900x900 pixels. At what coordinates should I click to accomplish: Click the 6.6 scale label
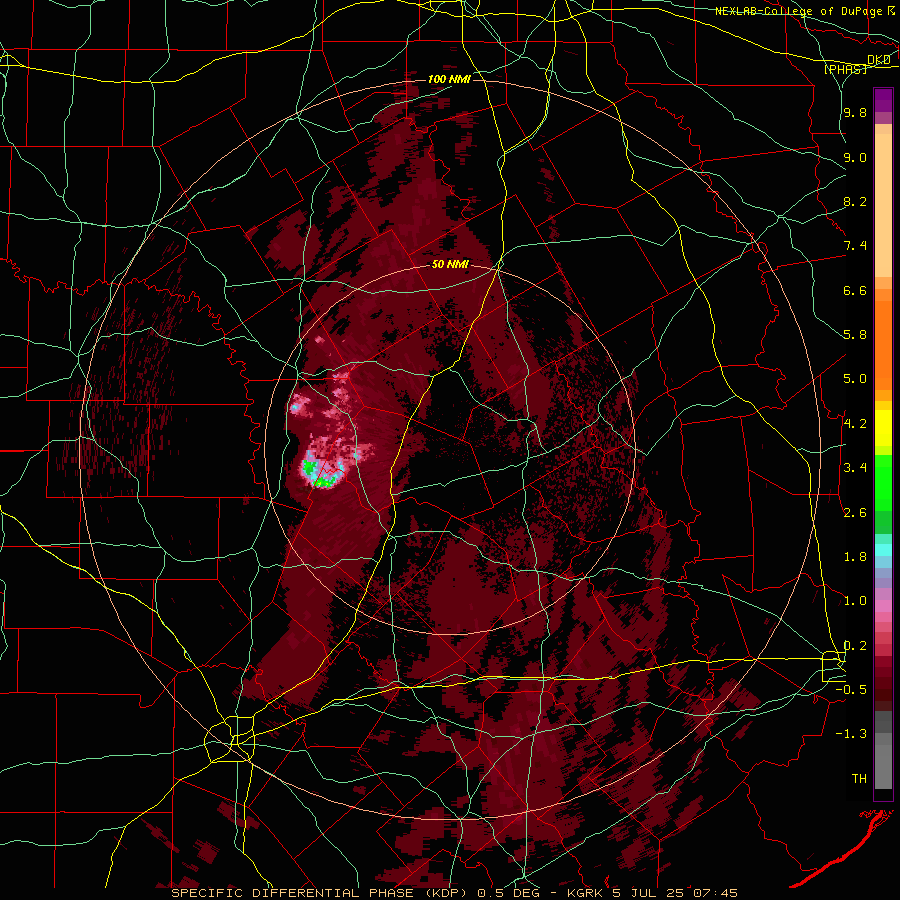(855, 290)
